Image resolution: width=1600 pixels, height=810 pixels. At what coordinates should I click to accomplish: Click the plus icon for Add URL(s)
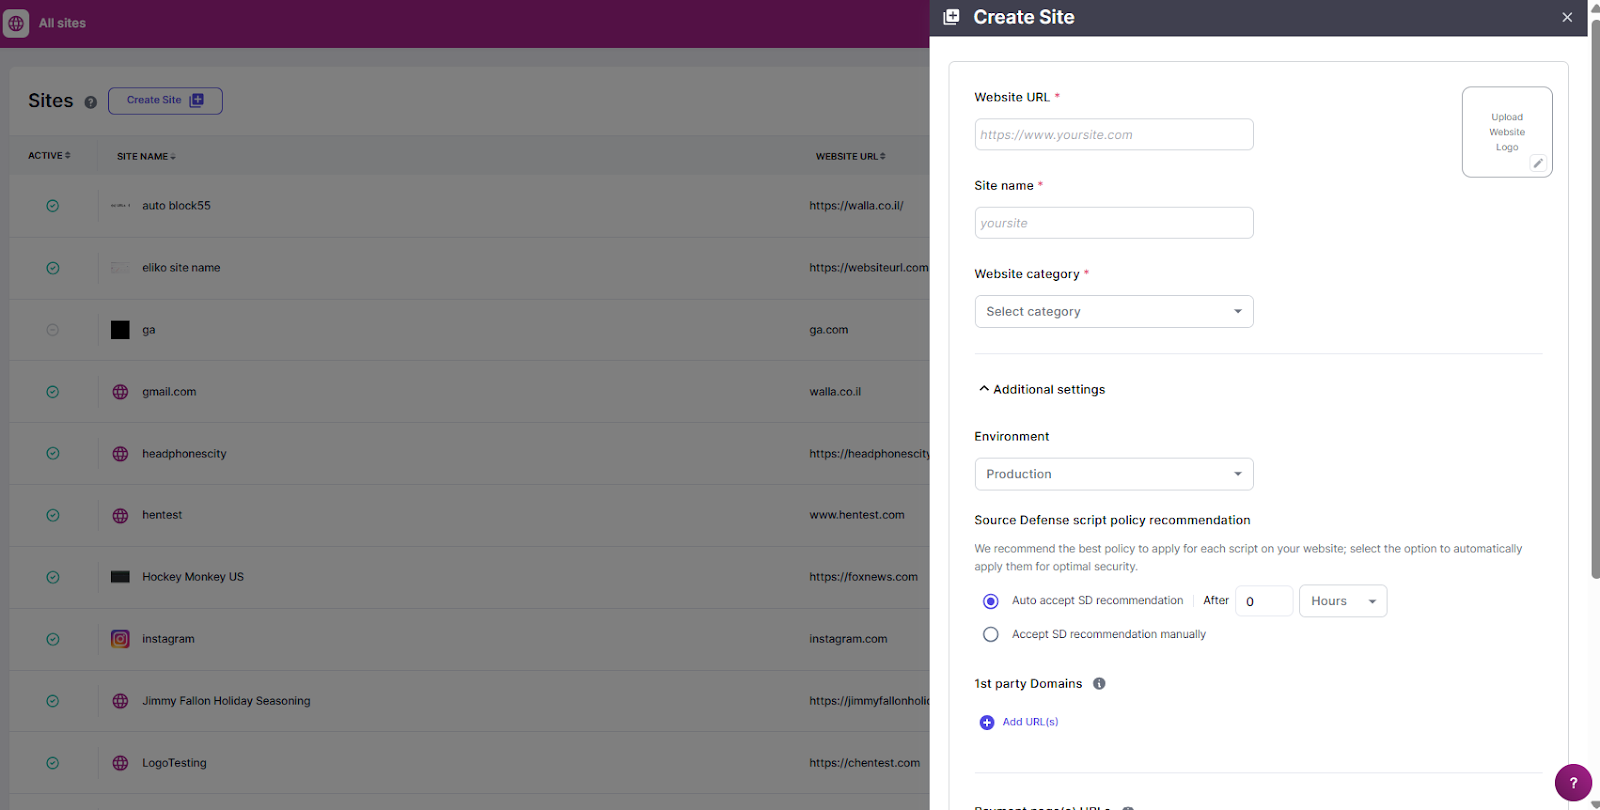tap(987, 722)
